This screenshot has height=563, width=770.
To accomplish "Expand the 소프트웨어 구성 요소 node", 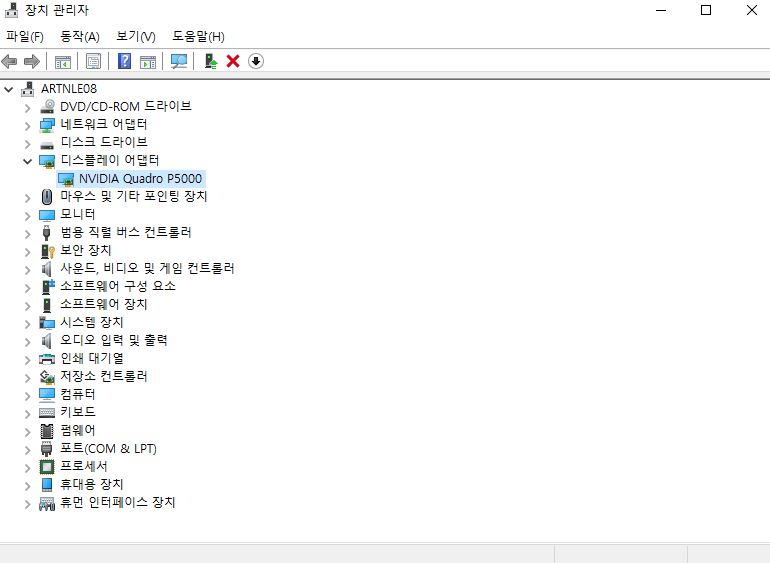I will [28, 288].
